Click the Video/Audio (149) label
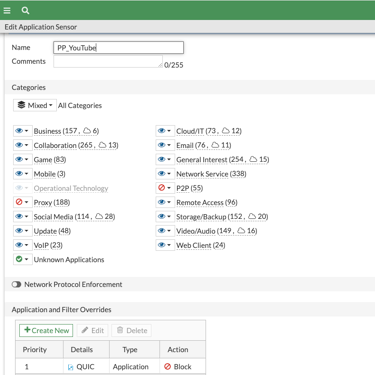Screen dimensions: 375x375 tap(217, 231)
